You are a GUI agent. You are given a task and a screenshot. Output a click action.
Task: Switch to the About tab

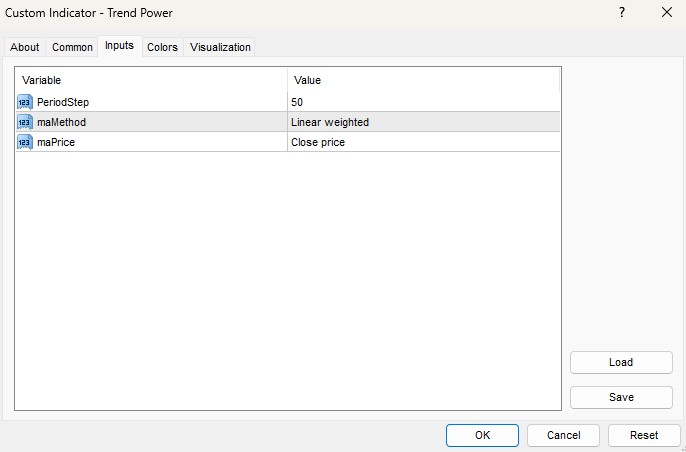tap(25, 47)
